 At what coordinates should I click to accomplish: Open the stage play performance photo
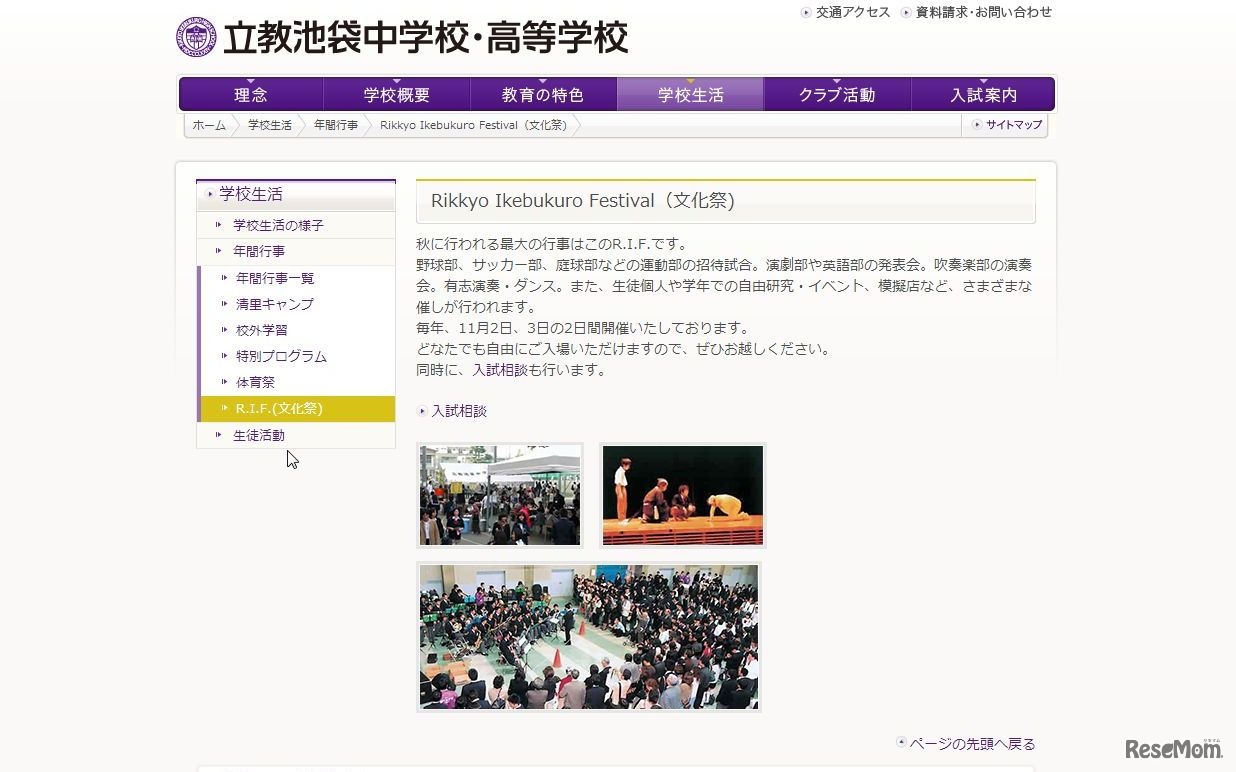pos(683,496)
